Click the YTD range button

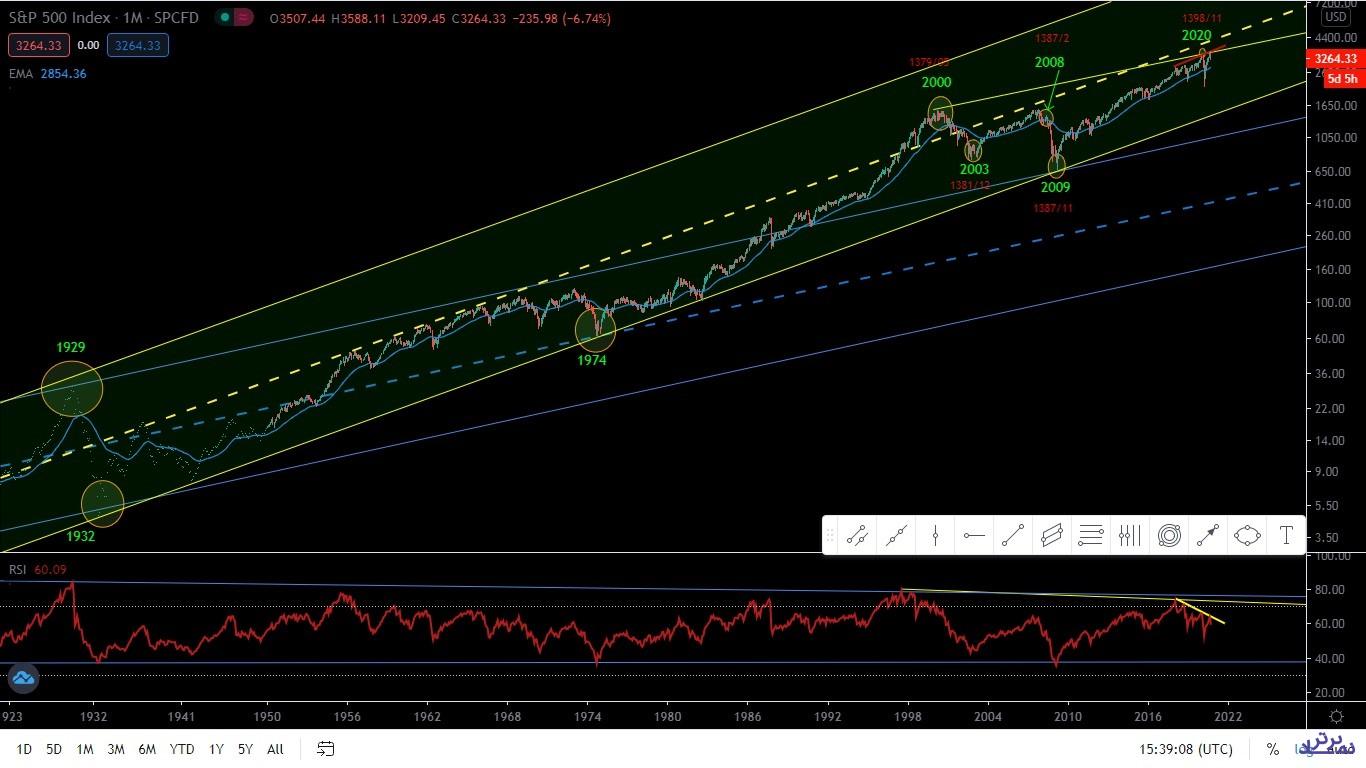182,749
